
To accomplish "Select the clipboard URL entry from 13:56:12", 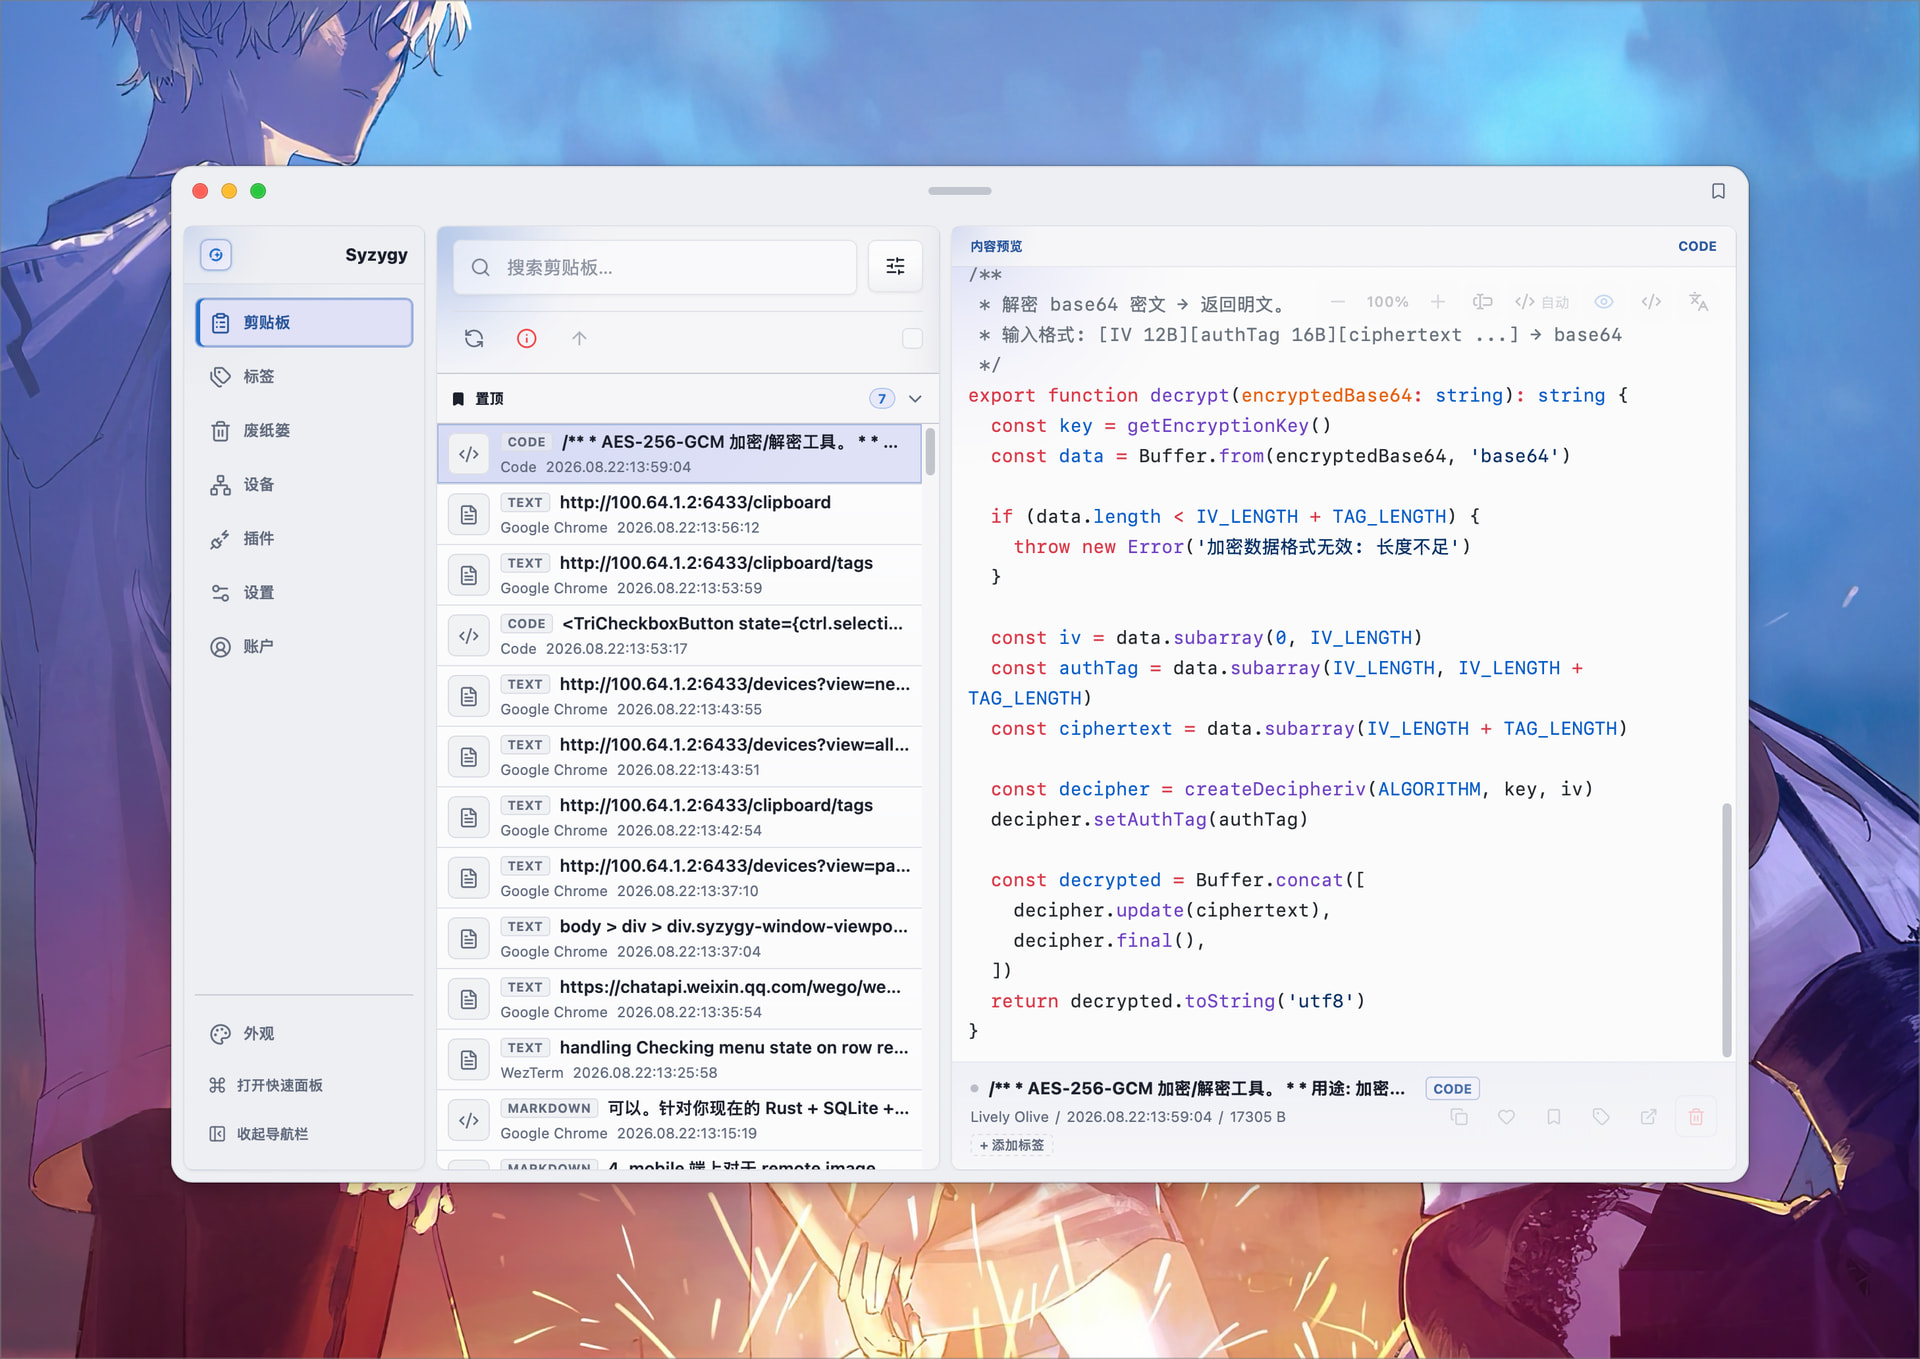I will 679,514.
